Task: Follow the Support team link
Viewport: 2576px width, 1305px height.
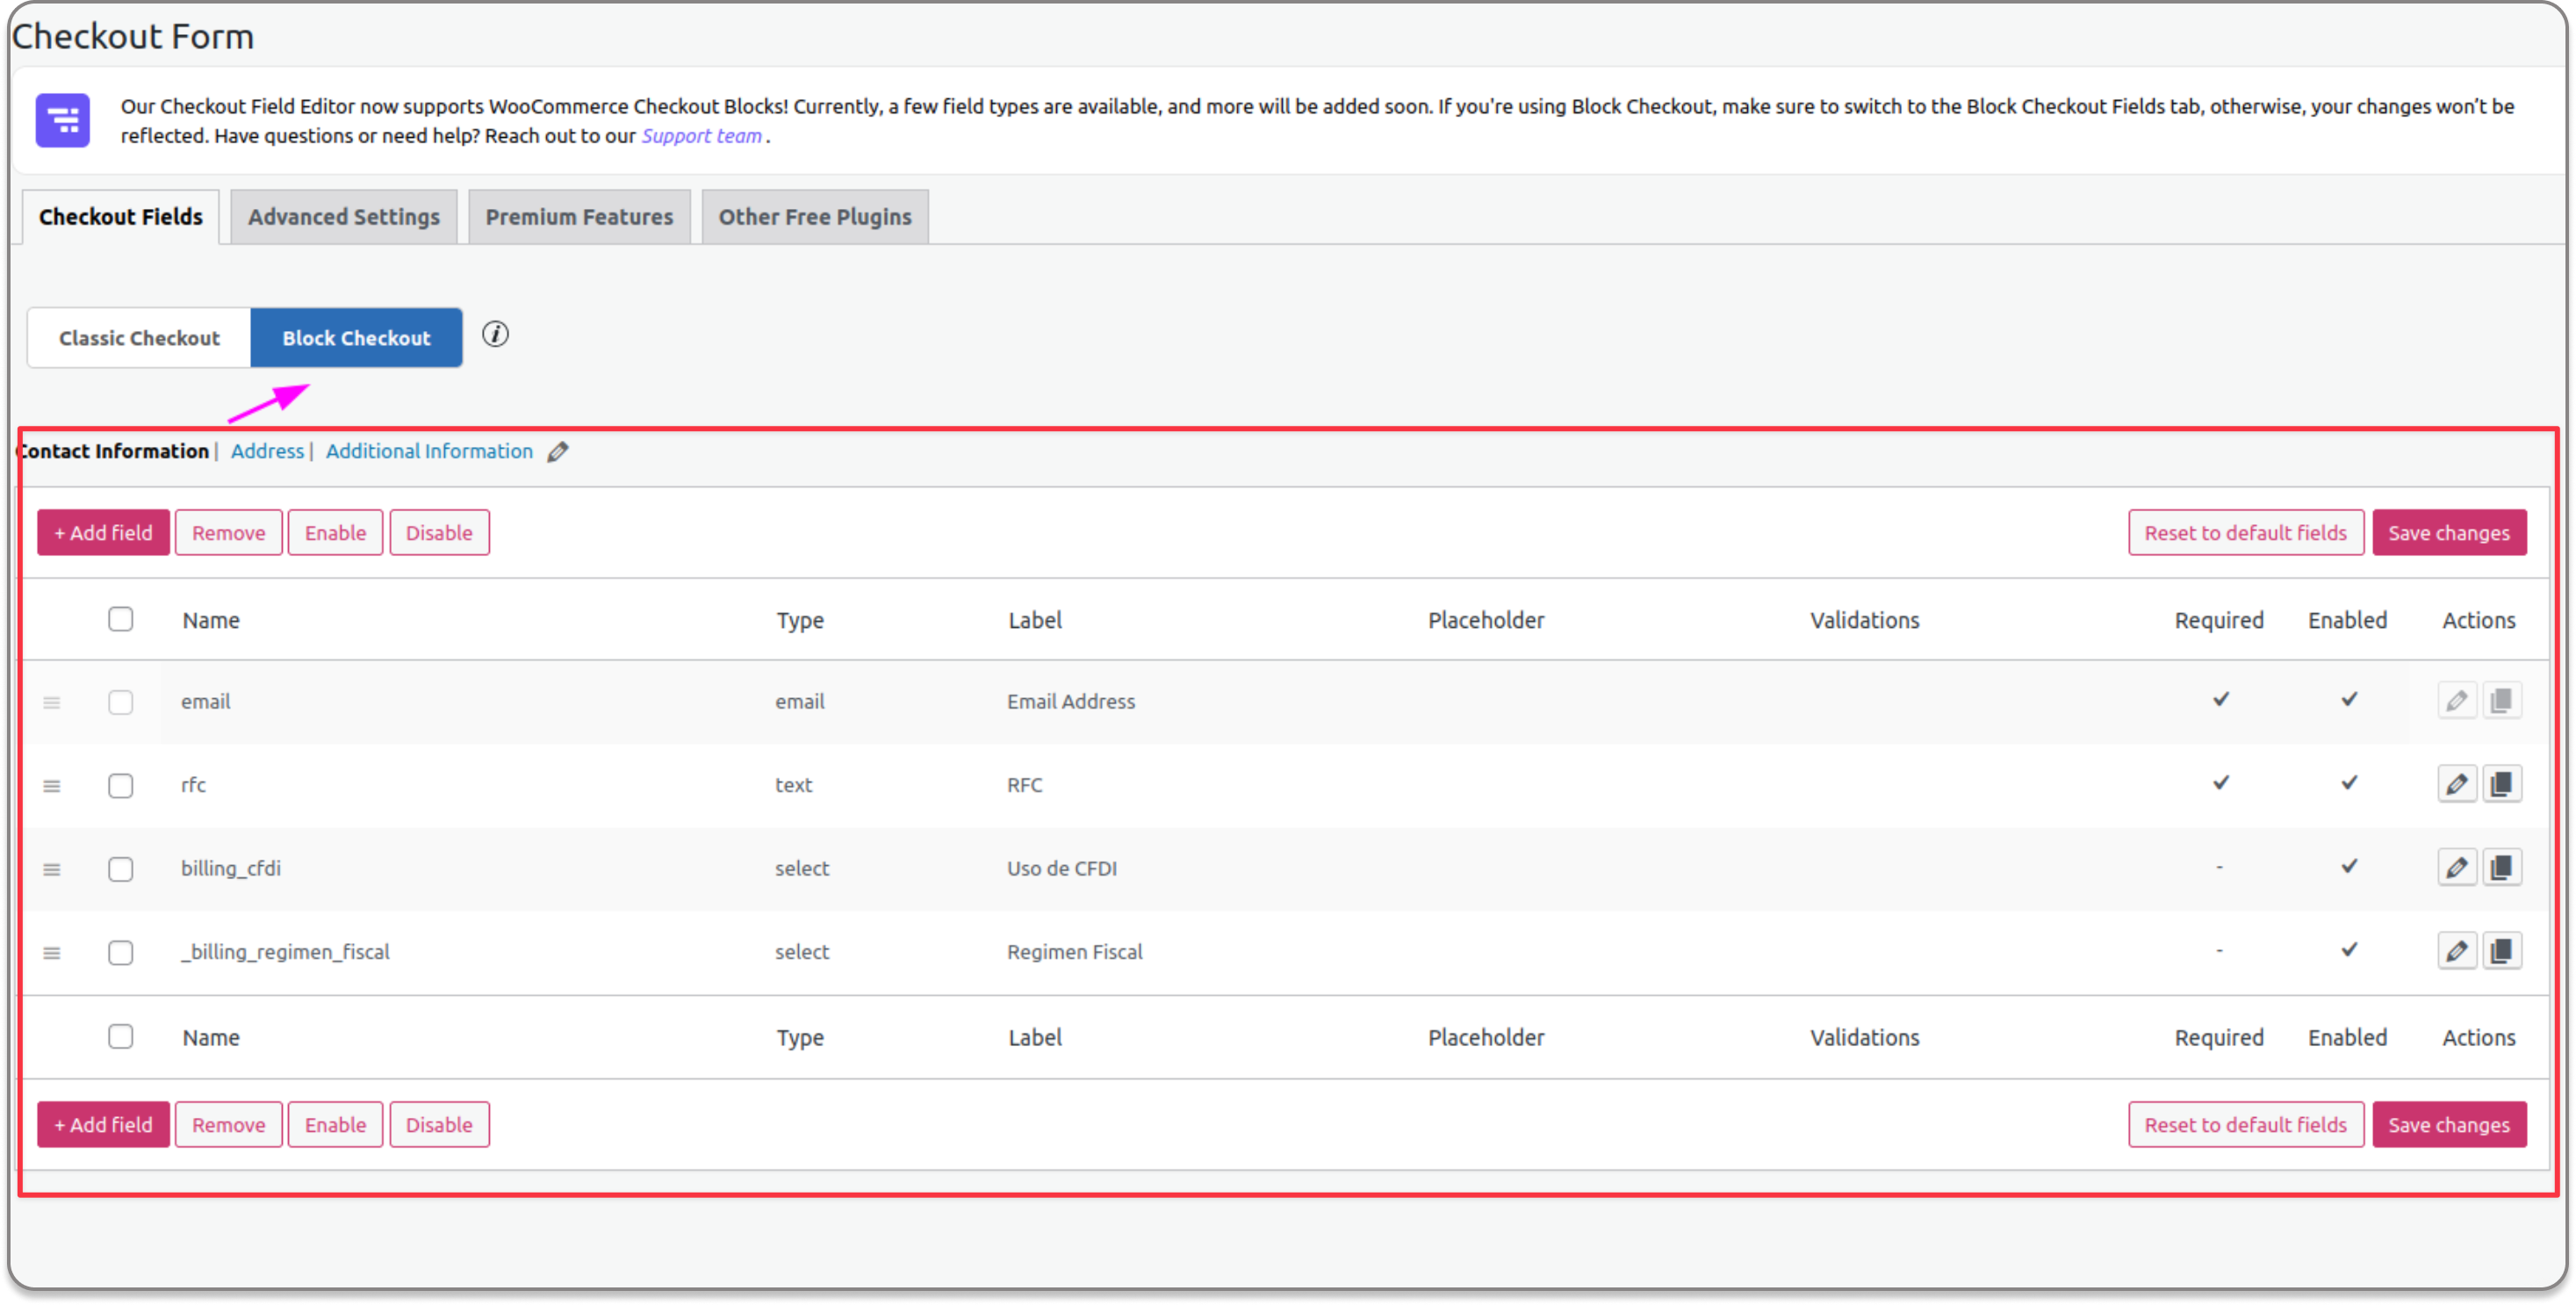Action: (701, 136)
